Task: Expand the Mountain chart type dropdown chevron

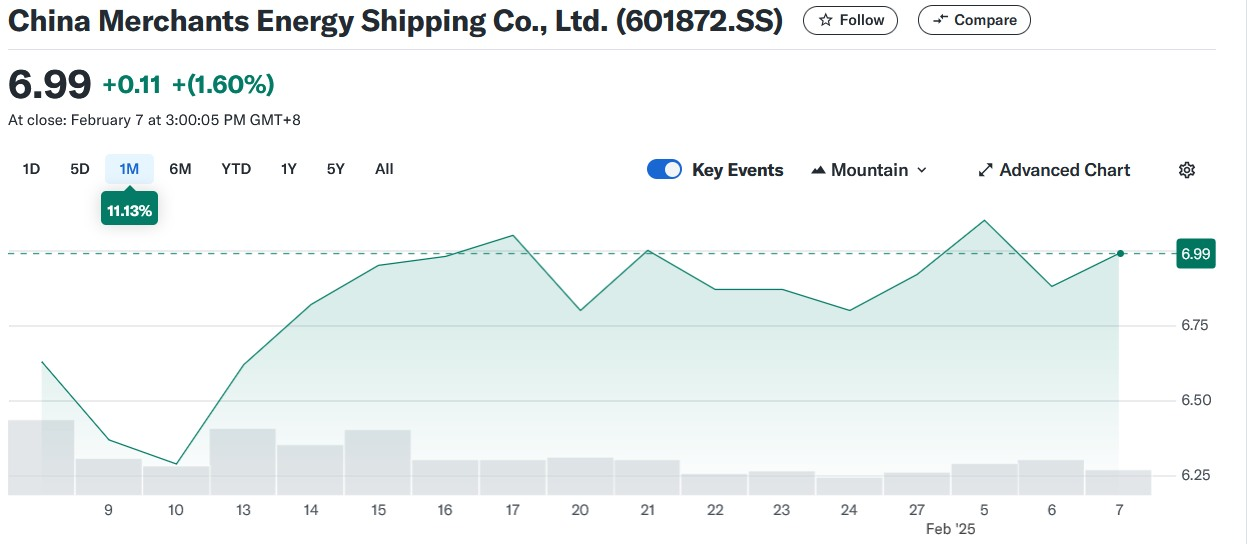Action: click(x=922, y=170)
